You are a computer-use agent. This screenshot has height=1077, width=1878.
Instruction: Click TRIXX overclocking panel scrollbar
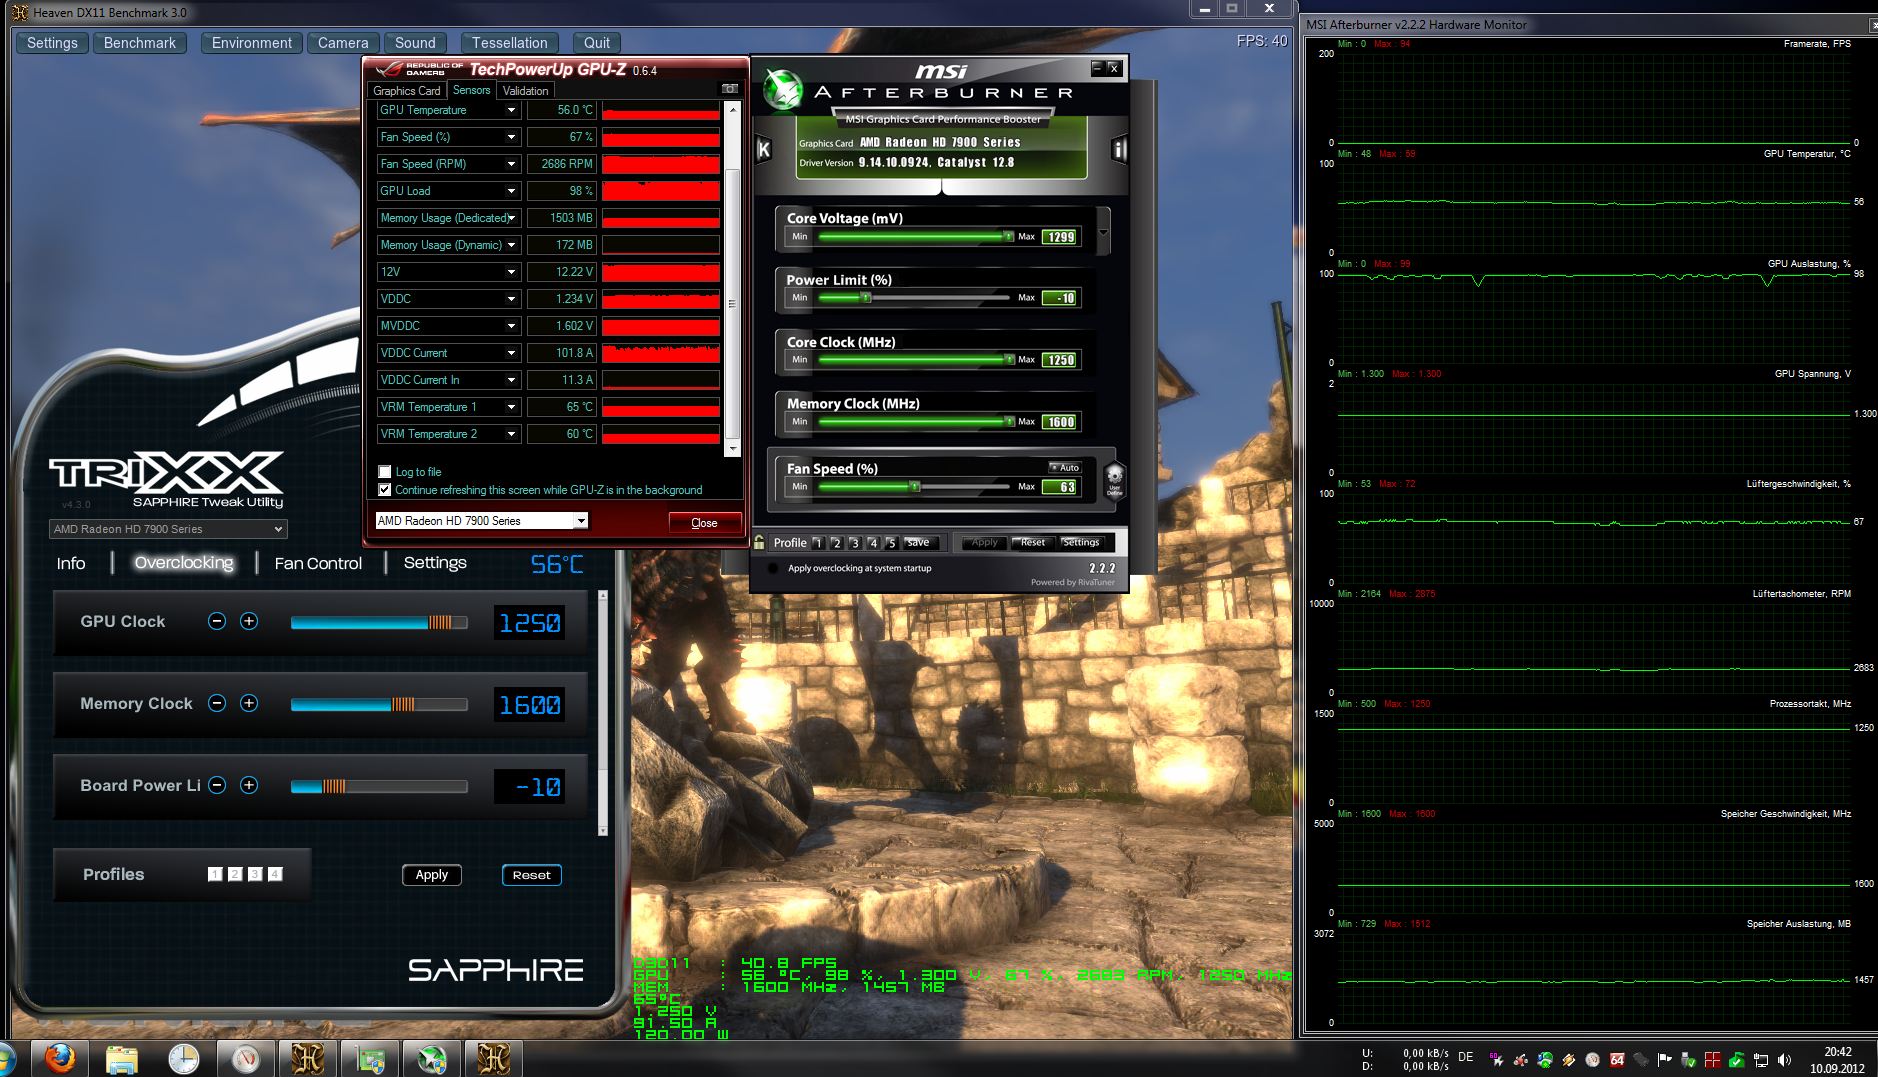pyautogui.click(x=602, y=713)
